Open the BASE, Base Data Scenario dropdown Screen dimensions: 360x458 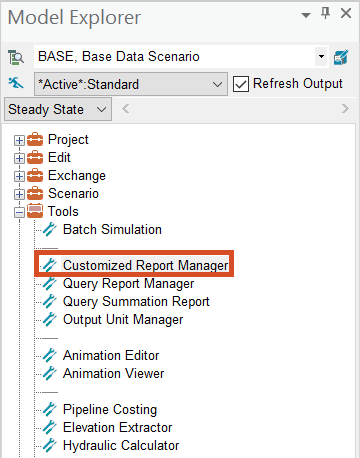pos(321,56)
